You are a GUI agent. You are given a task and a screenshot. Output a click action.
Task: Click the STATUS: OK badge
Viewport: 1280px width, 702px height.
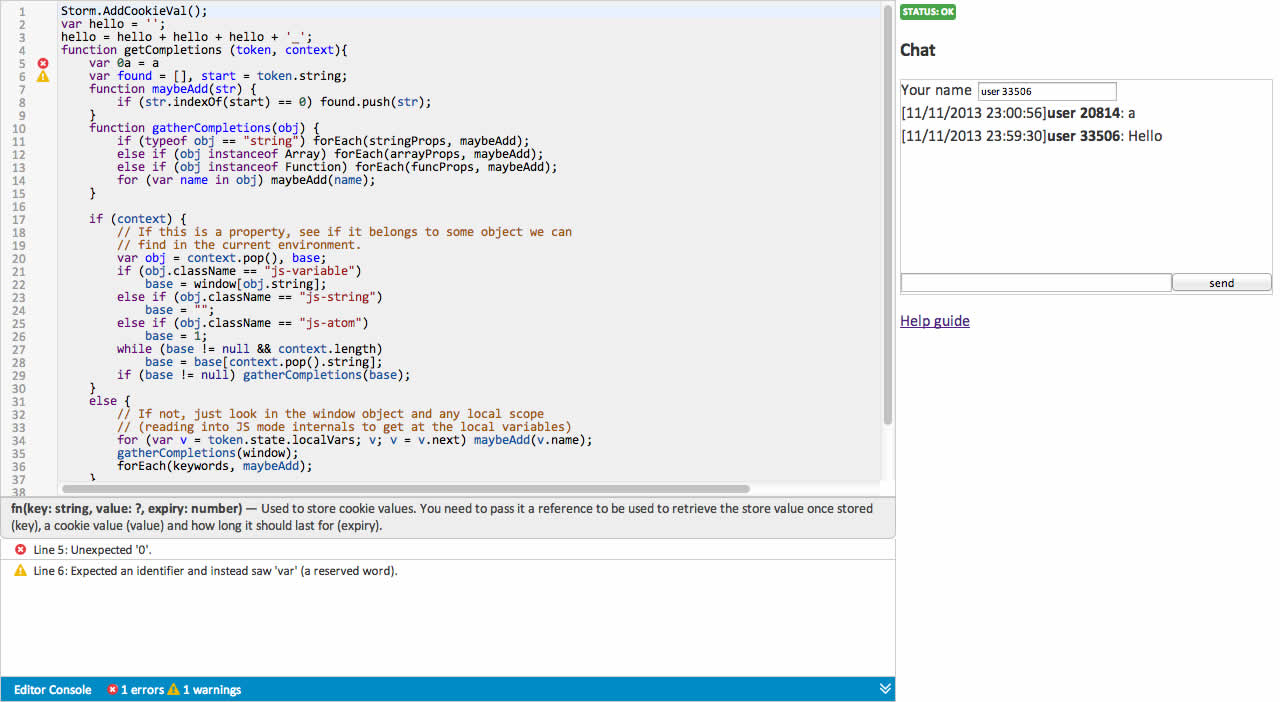click(928, 12)
